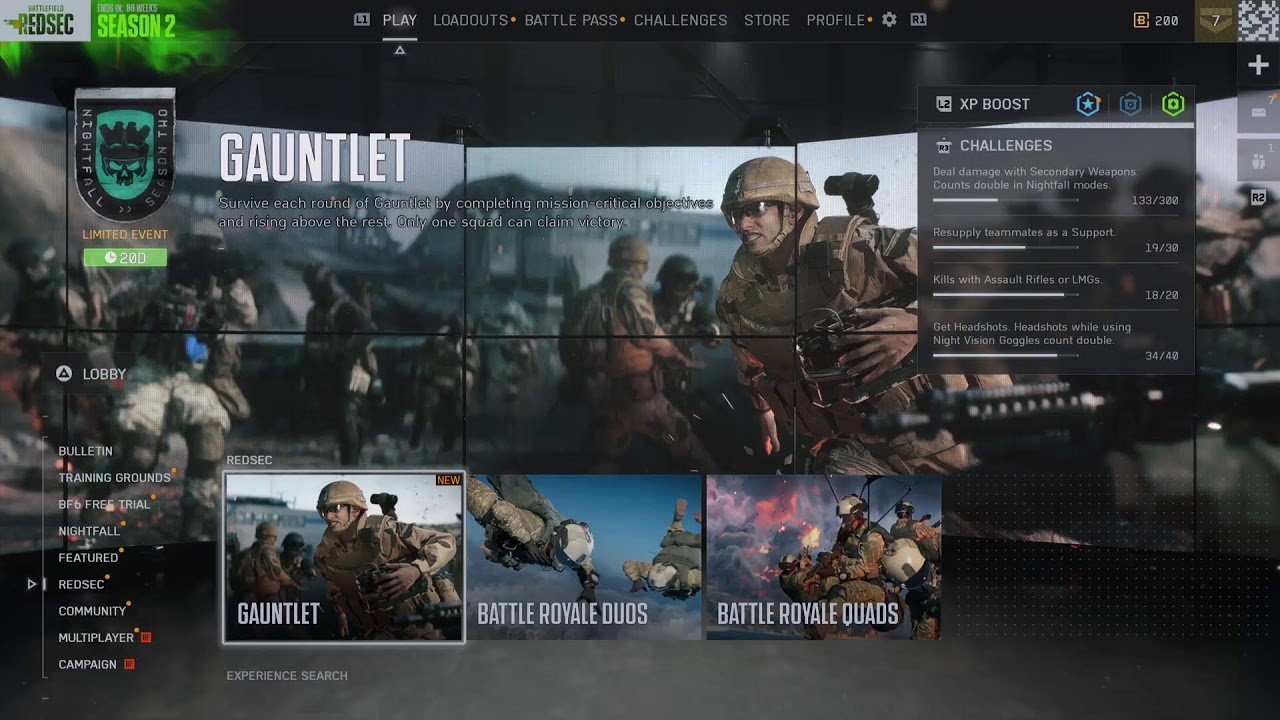Viewport: 1280px width, 720px height.
Task: Open the XP BOOST panel
Action: tap(1056, 104)
